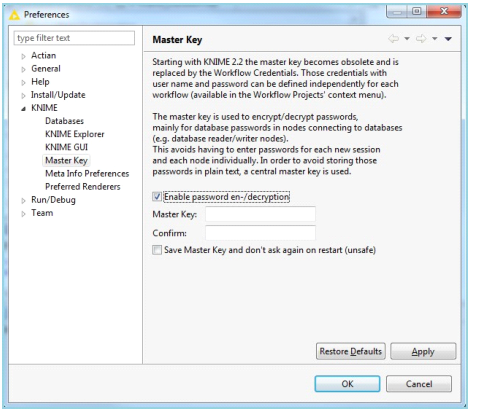Select the Install/Update category label
Screen dimensions: 479x412
click(58, 95)
